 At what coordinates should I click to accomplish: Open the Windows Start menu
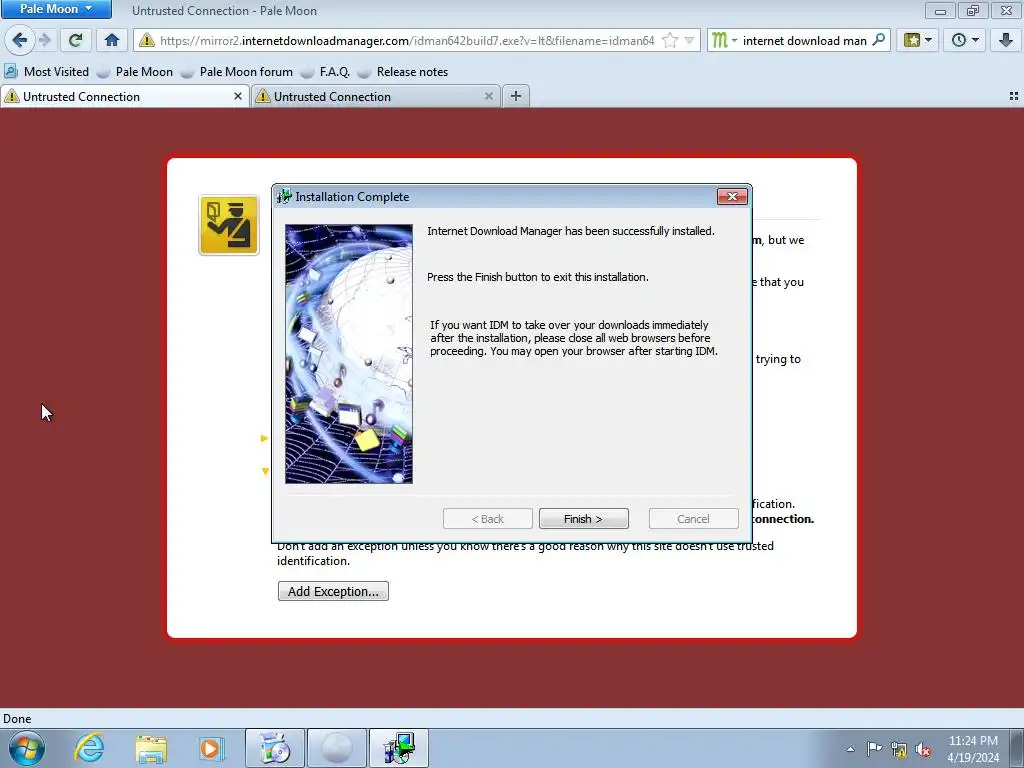[27, 748]
